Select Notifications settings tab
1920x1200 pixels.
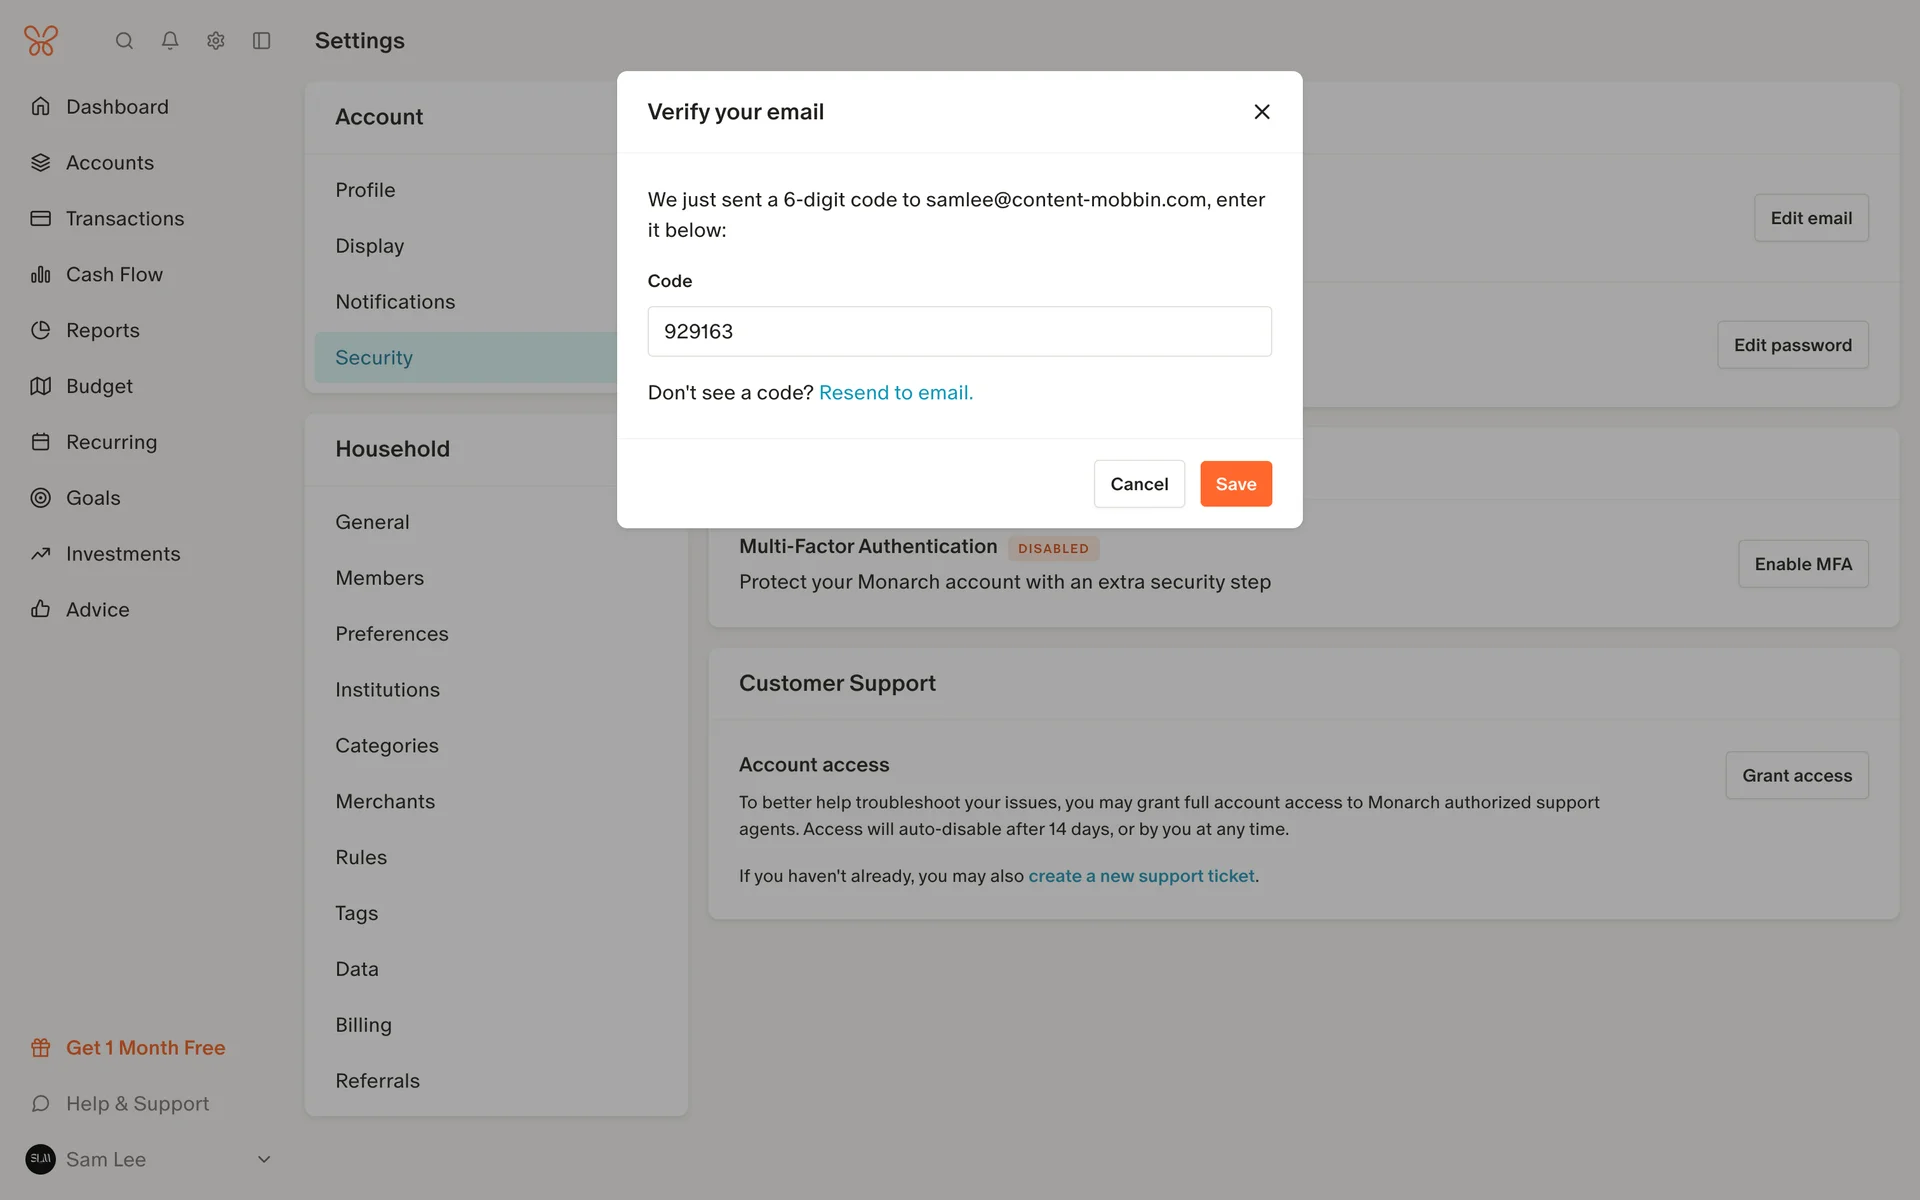tap(395, 302)
